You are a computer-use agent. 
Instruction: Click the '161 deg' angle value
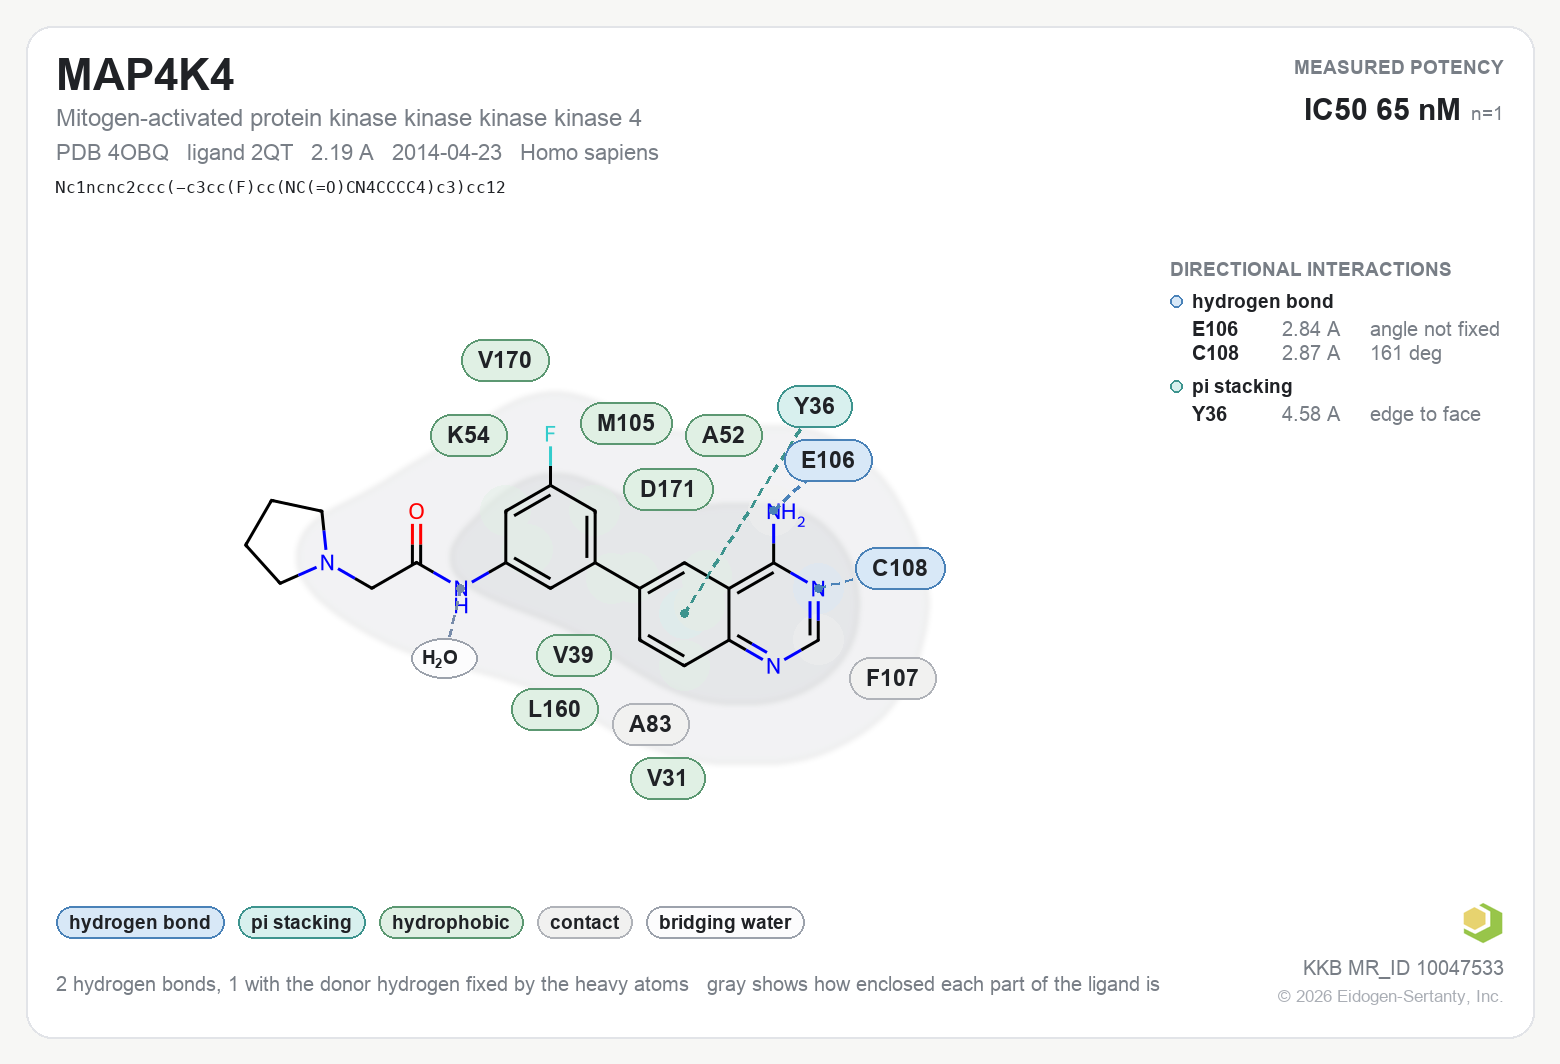(x=1406, y=353)
